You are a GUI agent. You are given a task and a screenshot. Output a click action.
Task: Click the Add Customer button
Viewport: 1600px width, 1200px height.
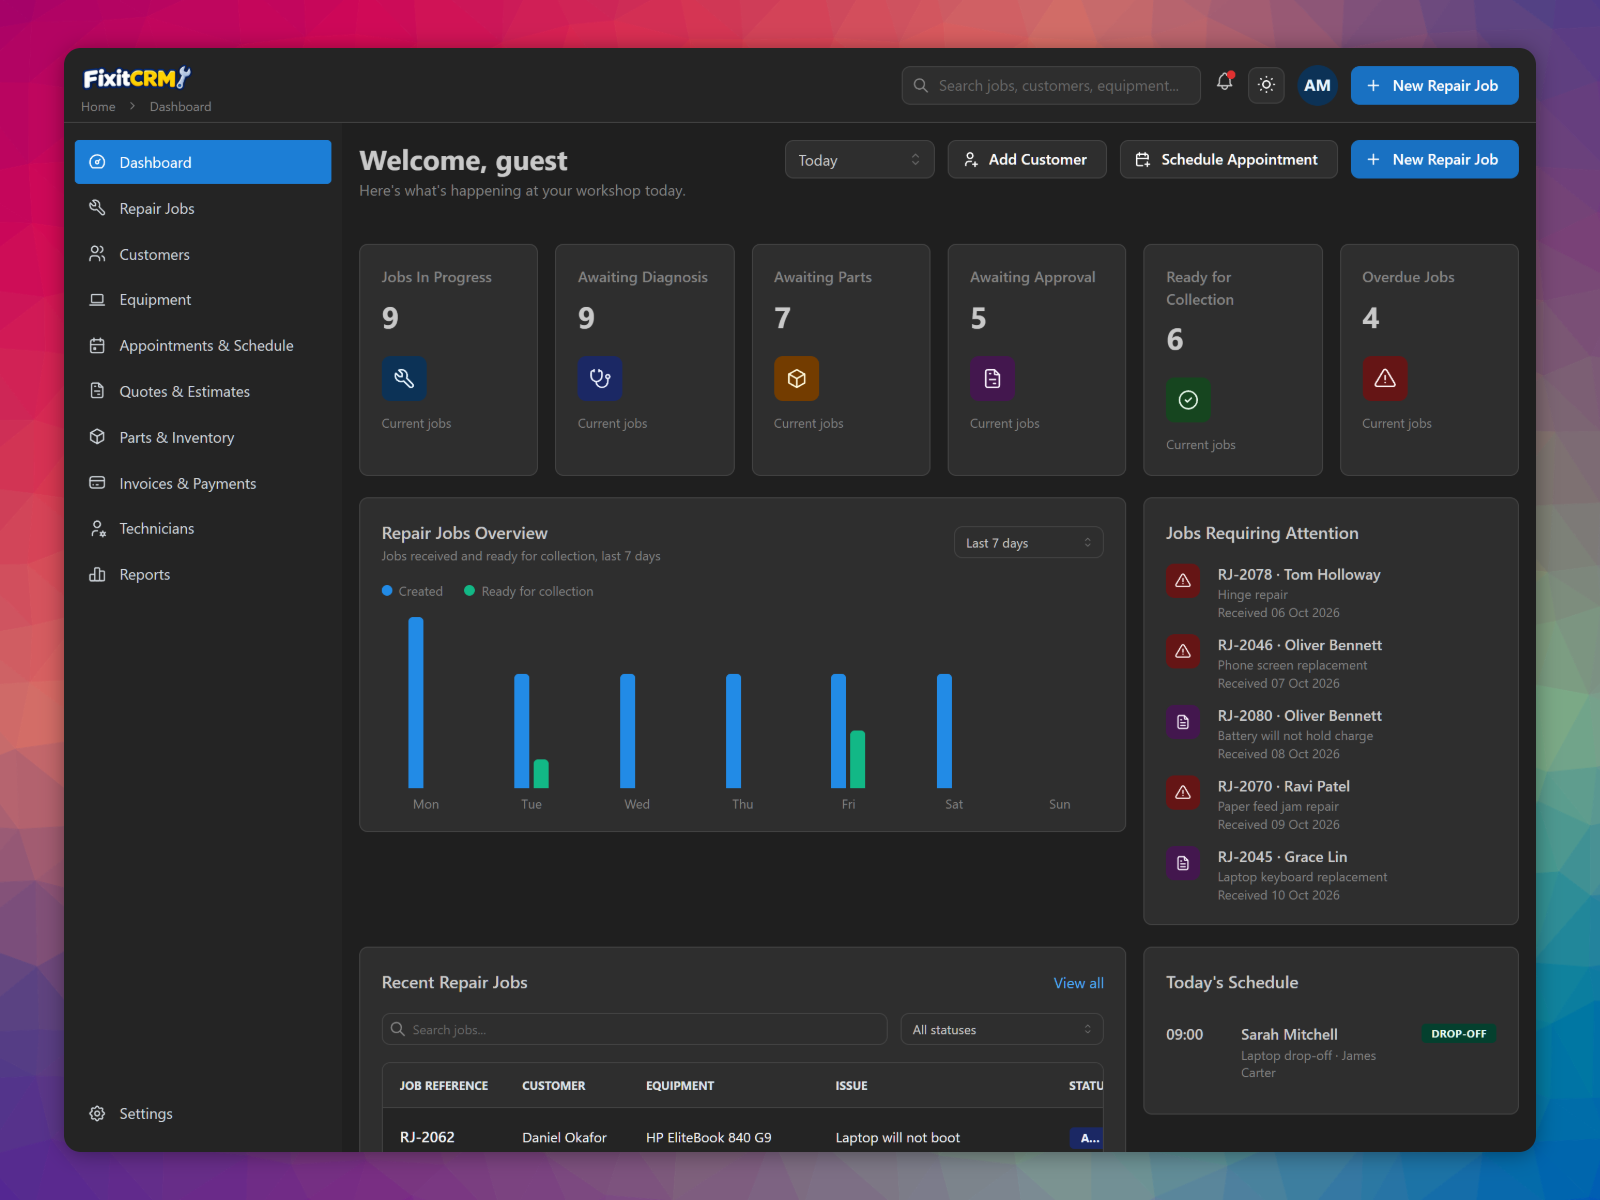click(x=1027, y=160)
